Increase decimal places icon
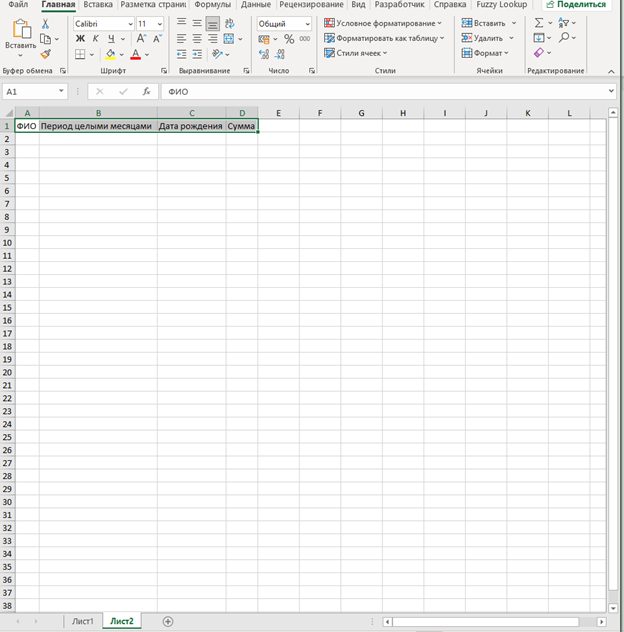This screenshot has height=632, width=624. click(x=264, y=54)
